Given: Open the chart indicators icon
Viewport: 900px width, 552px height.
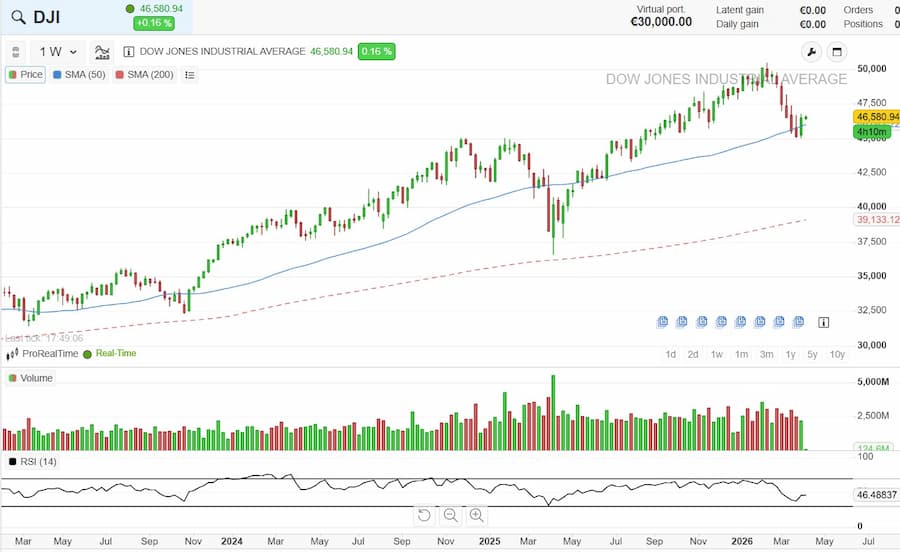Looking at the screenshot, I should coord(102,52).
